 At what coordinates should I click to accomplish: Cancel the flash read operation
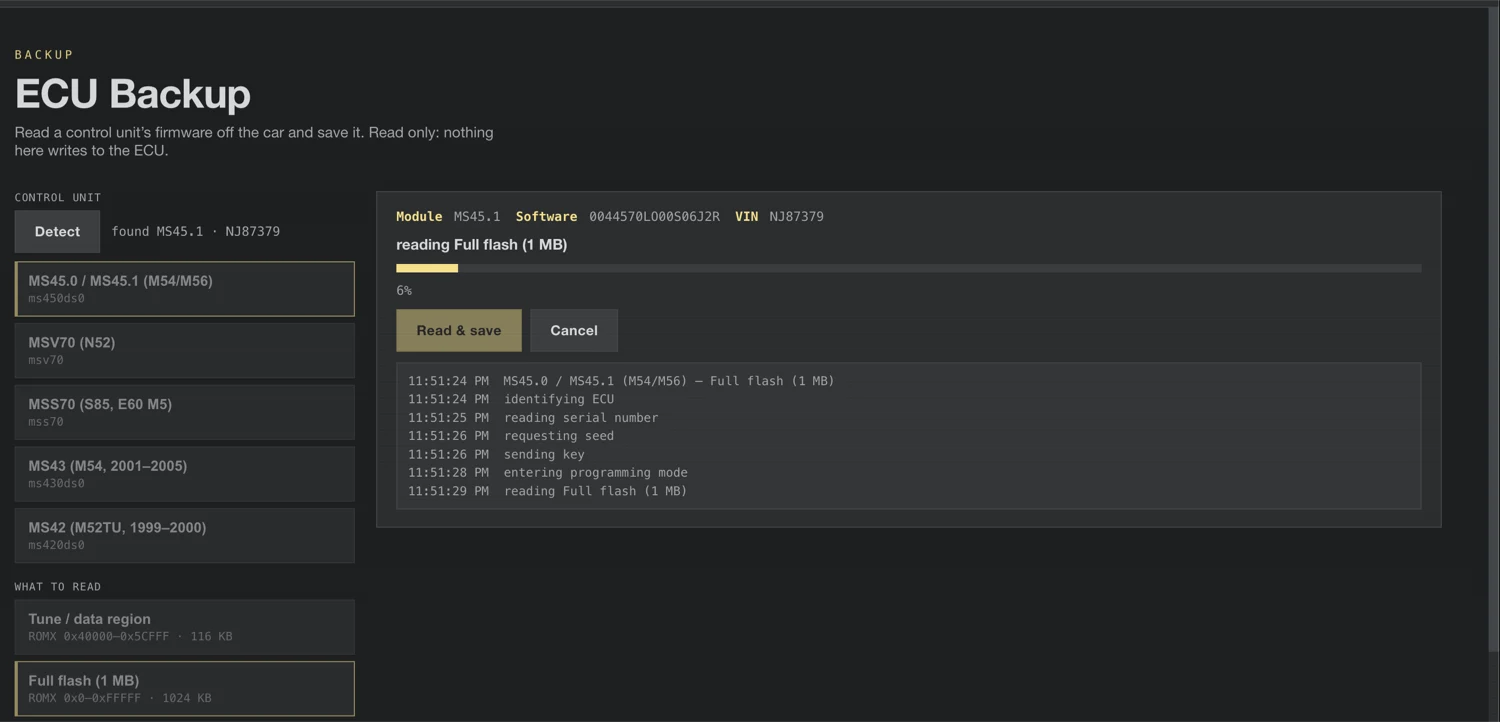pyautogui.click(x=574, y=330)
